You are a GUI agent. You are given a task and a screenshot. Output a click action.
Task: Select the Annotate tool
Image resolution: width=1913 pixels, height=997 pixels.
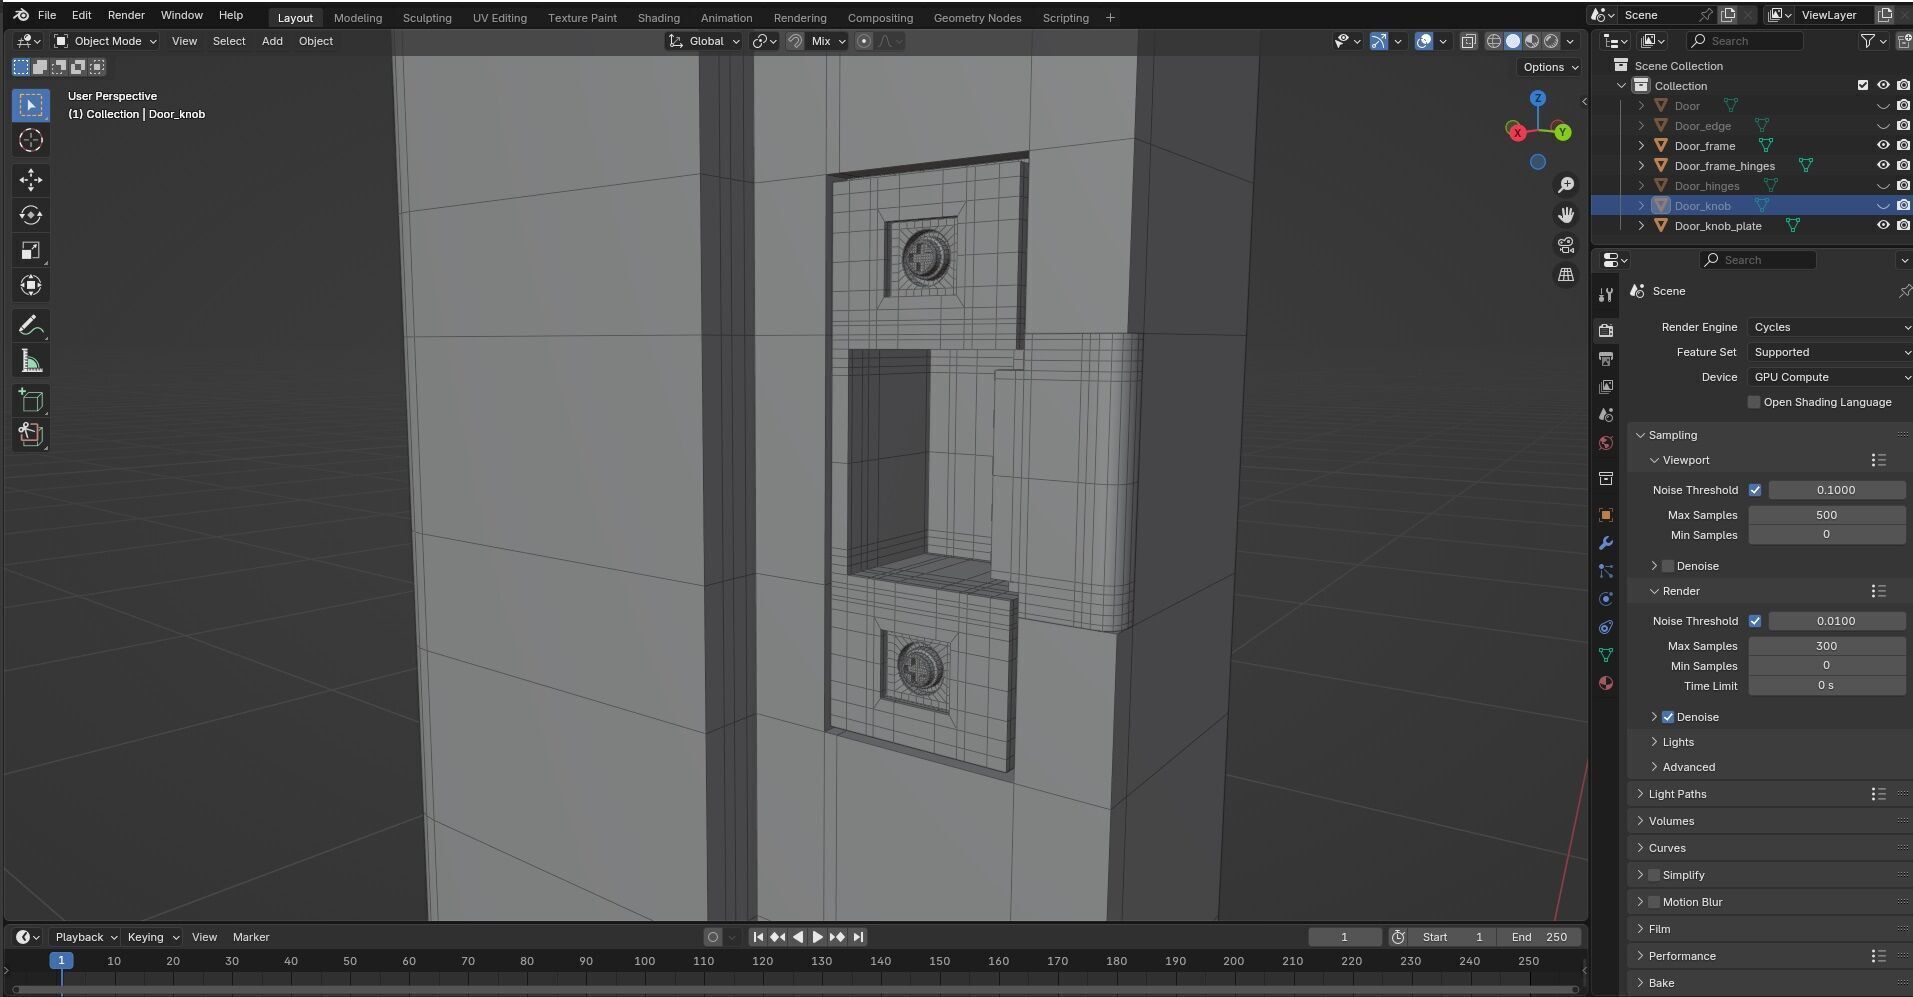[31, 326]
